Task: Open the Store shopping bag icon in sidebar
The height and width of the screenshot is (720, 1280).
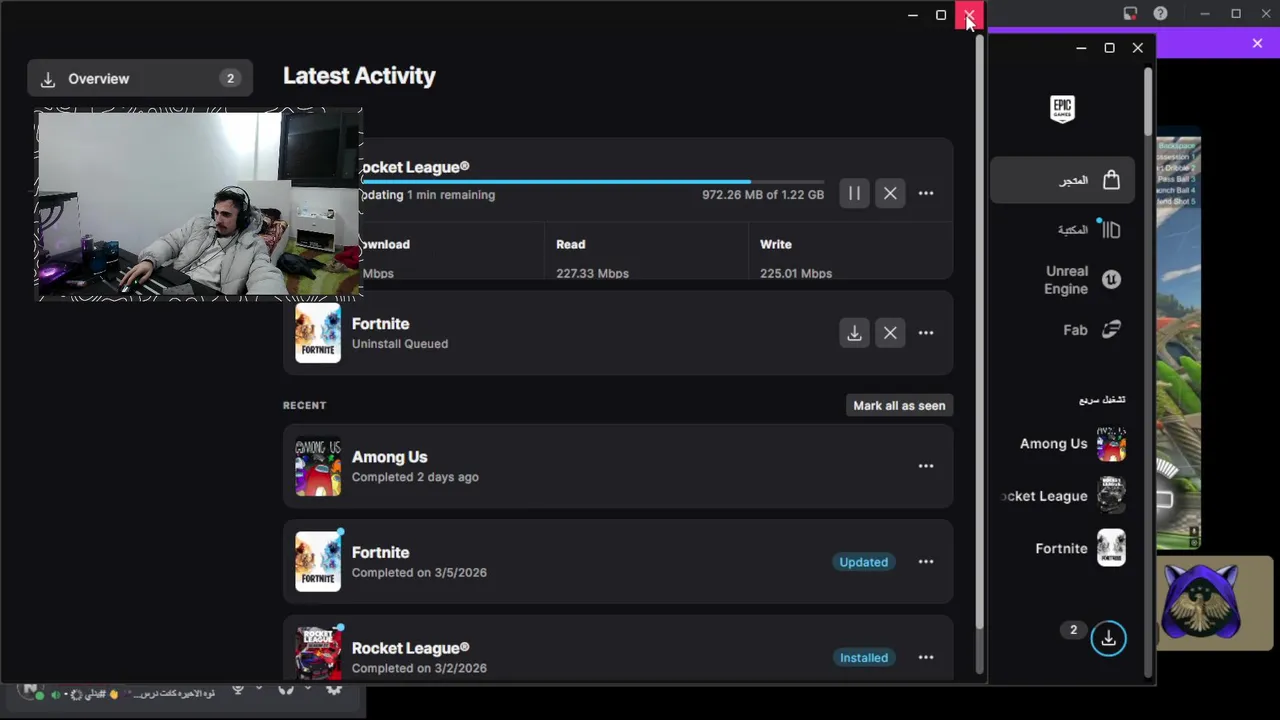Action: tap(1111, 180)
